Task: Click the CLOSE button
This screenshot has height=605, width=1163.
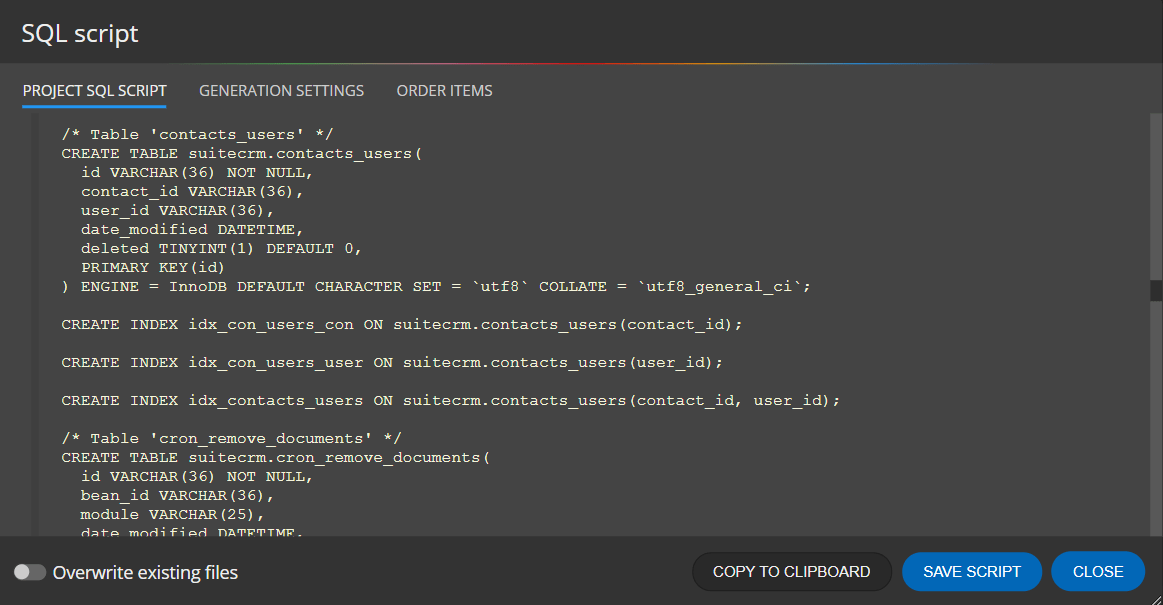Action: pos(1097,571)
